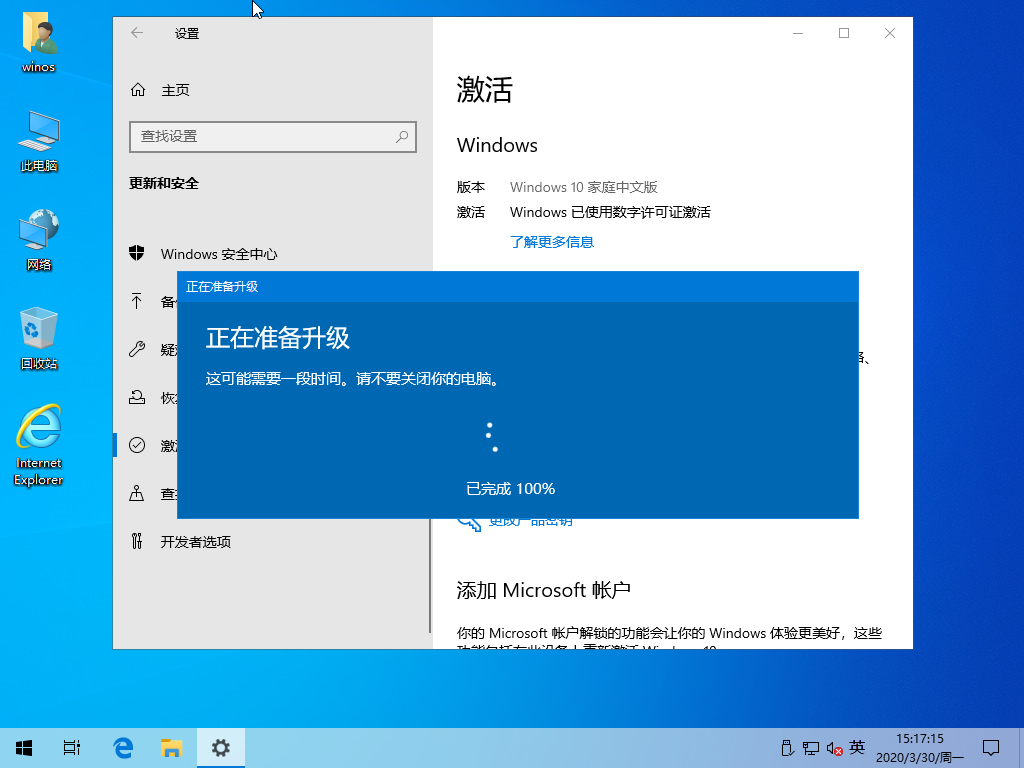Open the network tray icon
The height and width of the screenshot is (768, 1024).
810,748
